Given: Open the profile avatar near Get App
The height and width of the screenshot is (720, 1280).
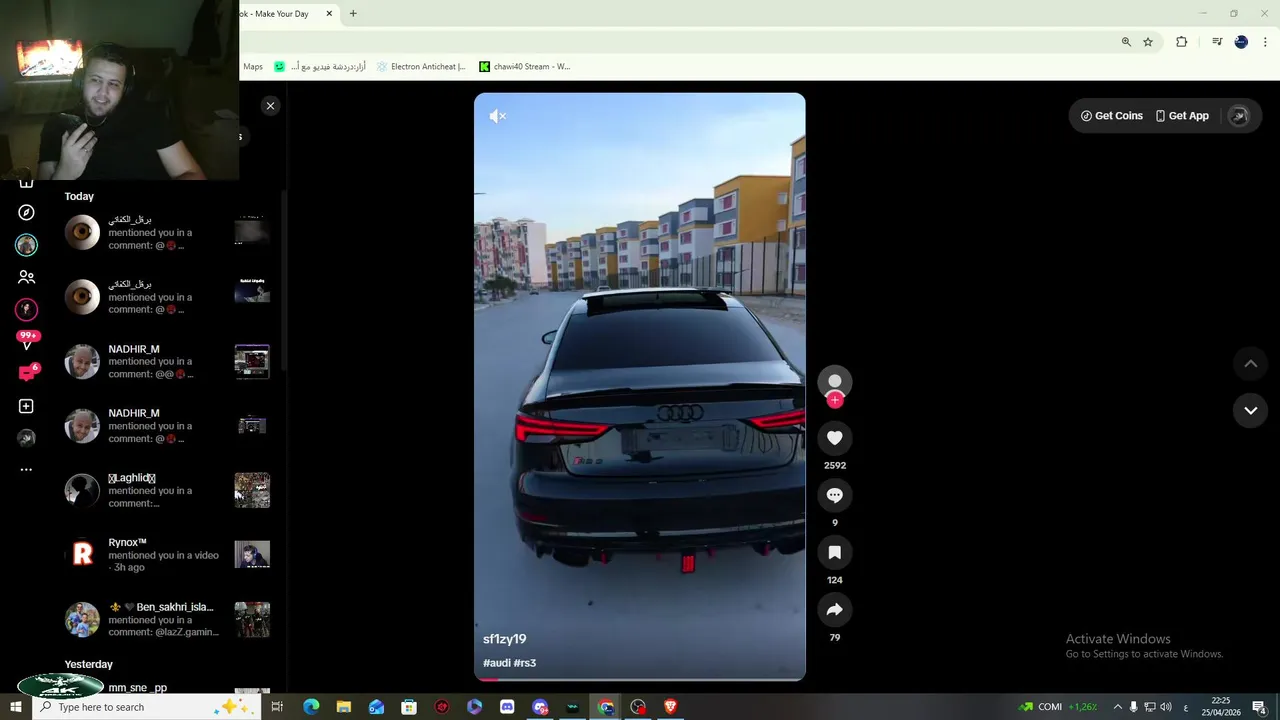Looking at the screenshot, I should coord(1238,116).
